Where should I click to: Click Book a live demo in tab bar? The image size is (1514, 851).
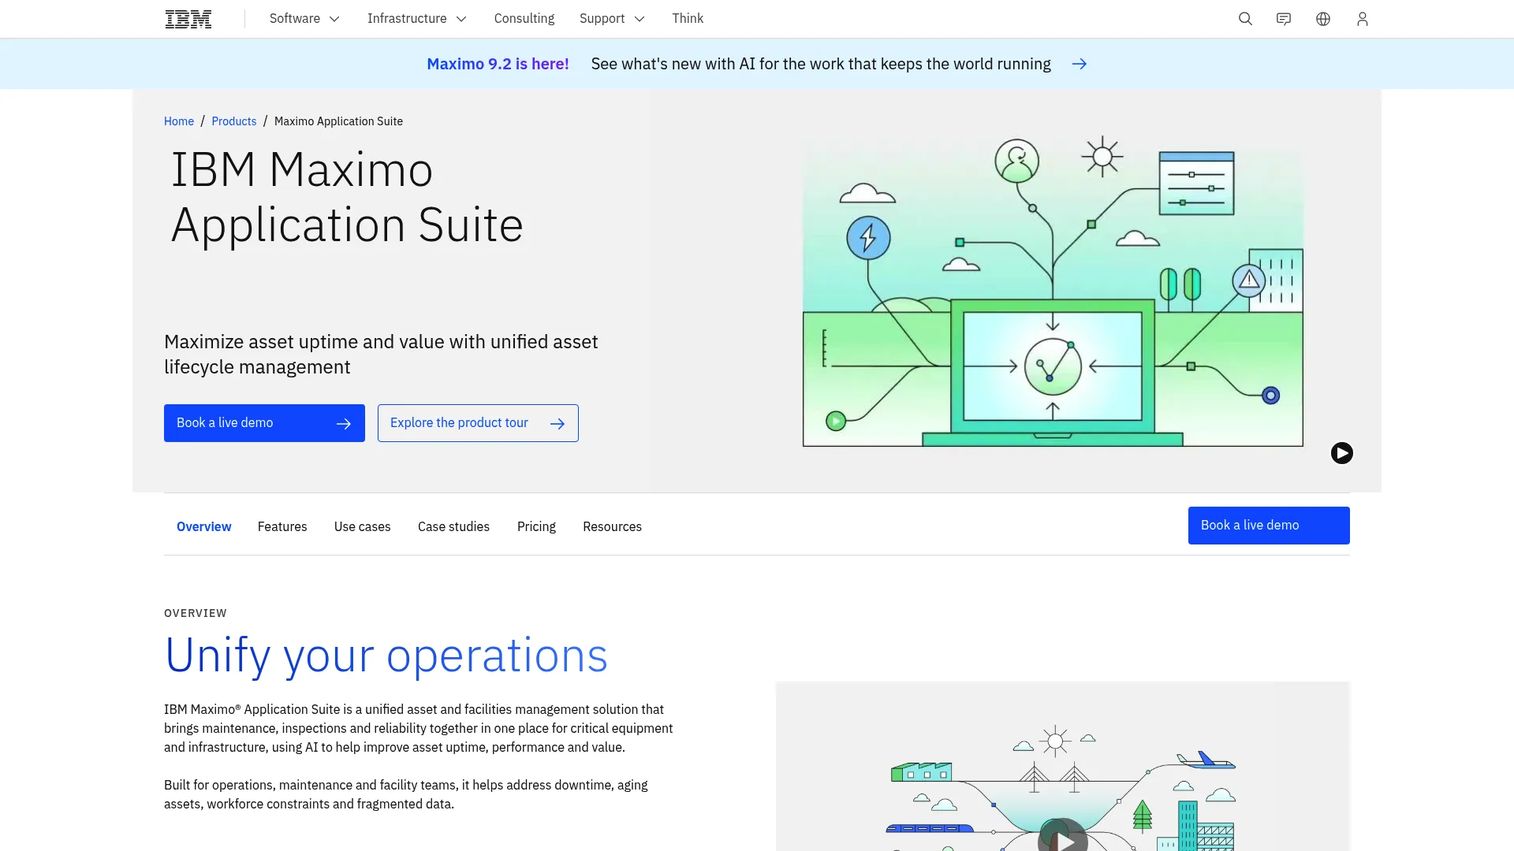pos(1269,526)
